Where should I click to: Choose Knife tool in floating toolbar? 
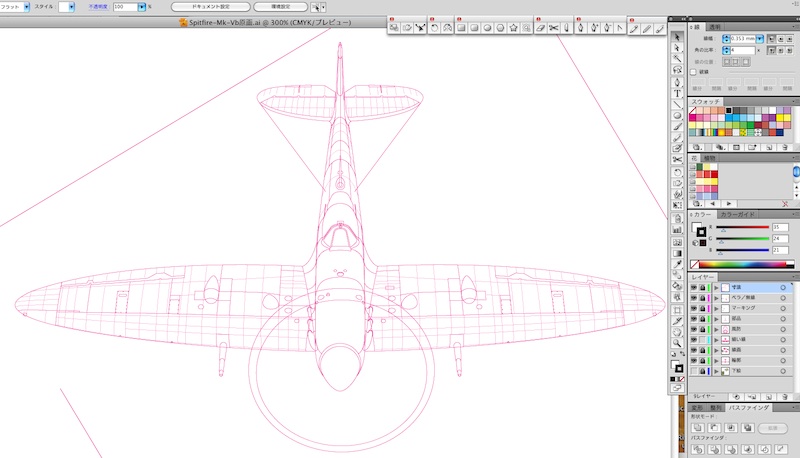click(566, 28)
